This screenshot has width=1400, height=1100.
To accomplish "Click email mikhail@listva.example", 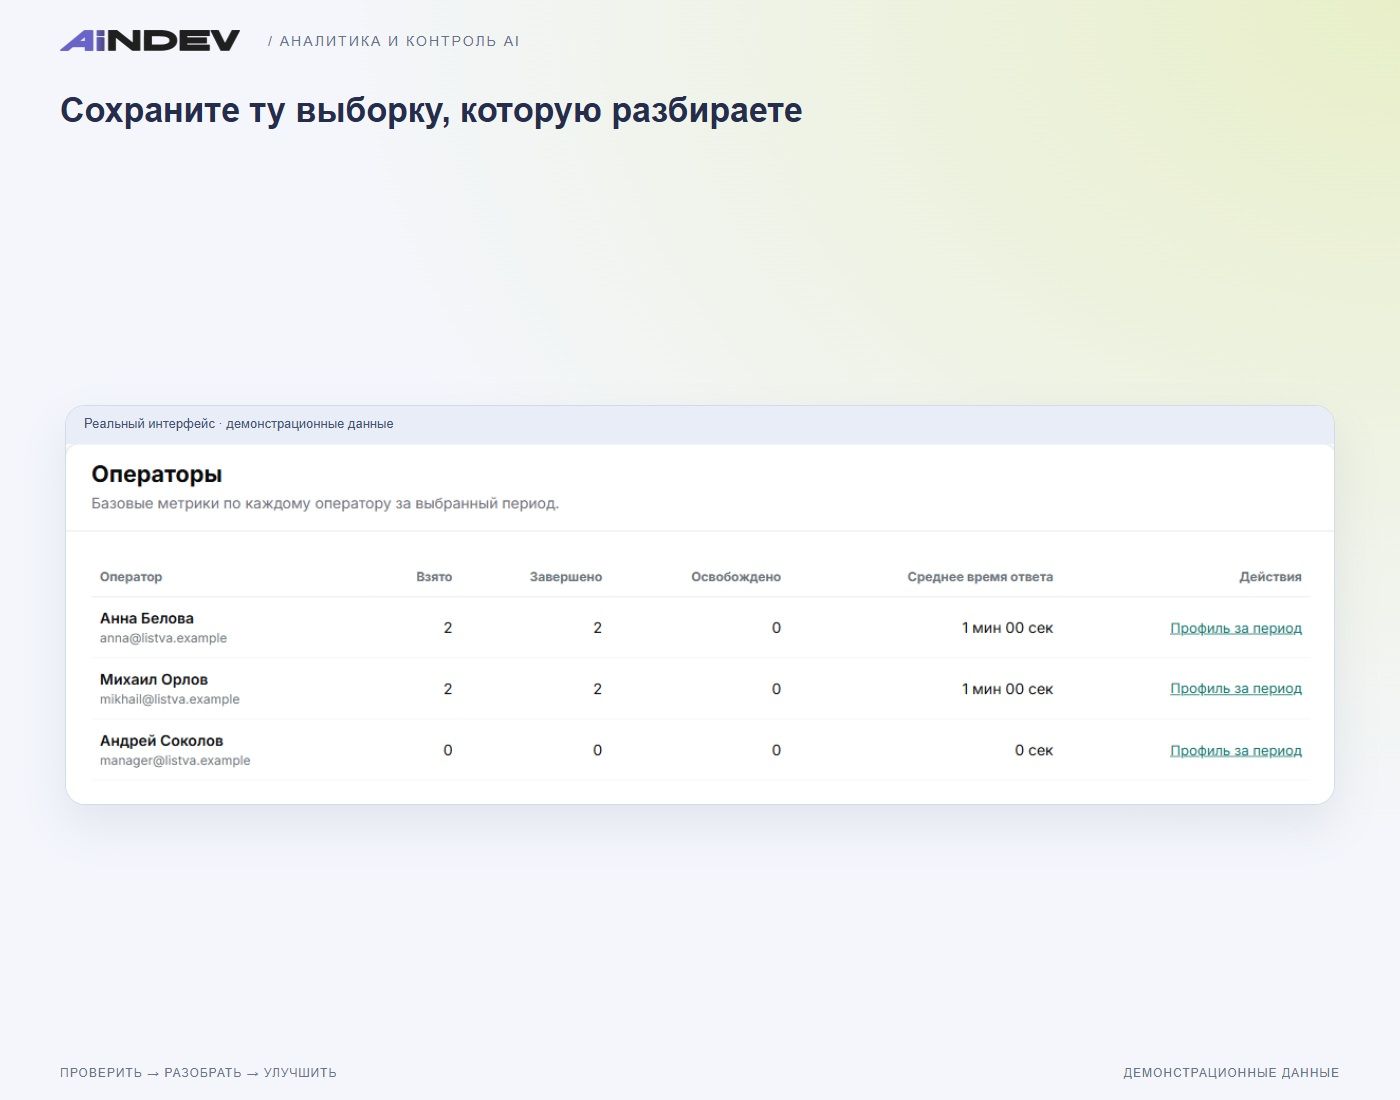I will click(170, 699).
